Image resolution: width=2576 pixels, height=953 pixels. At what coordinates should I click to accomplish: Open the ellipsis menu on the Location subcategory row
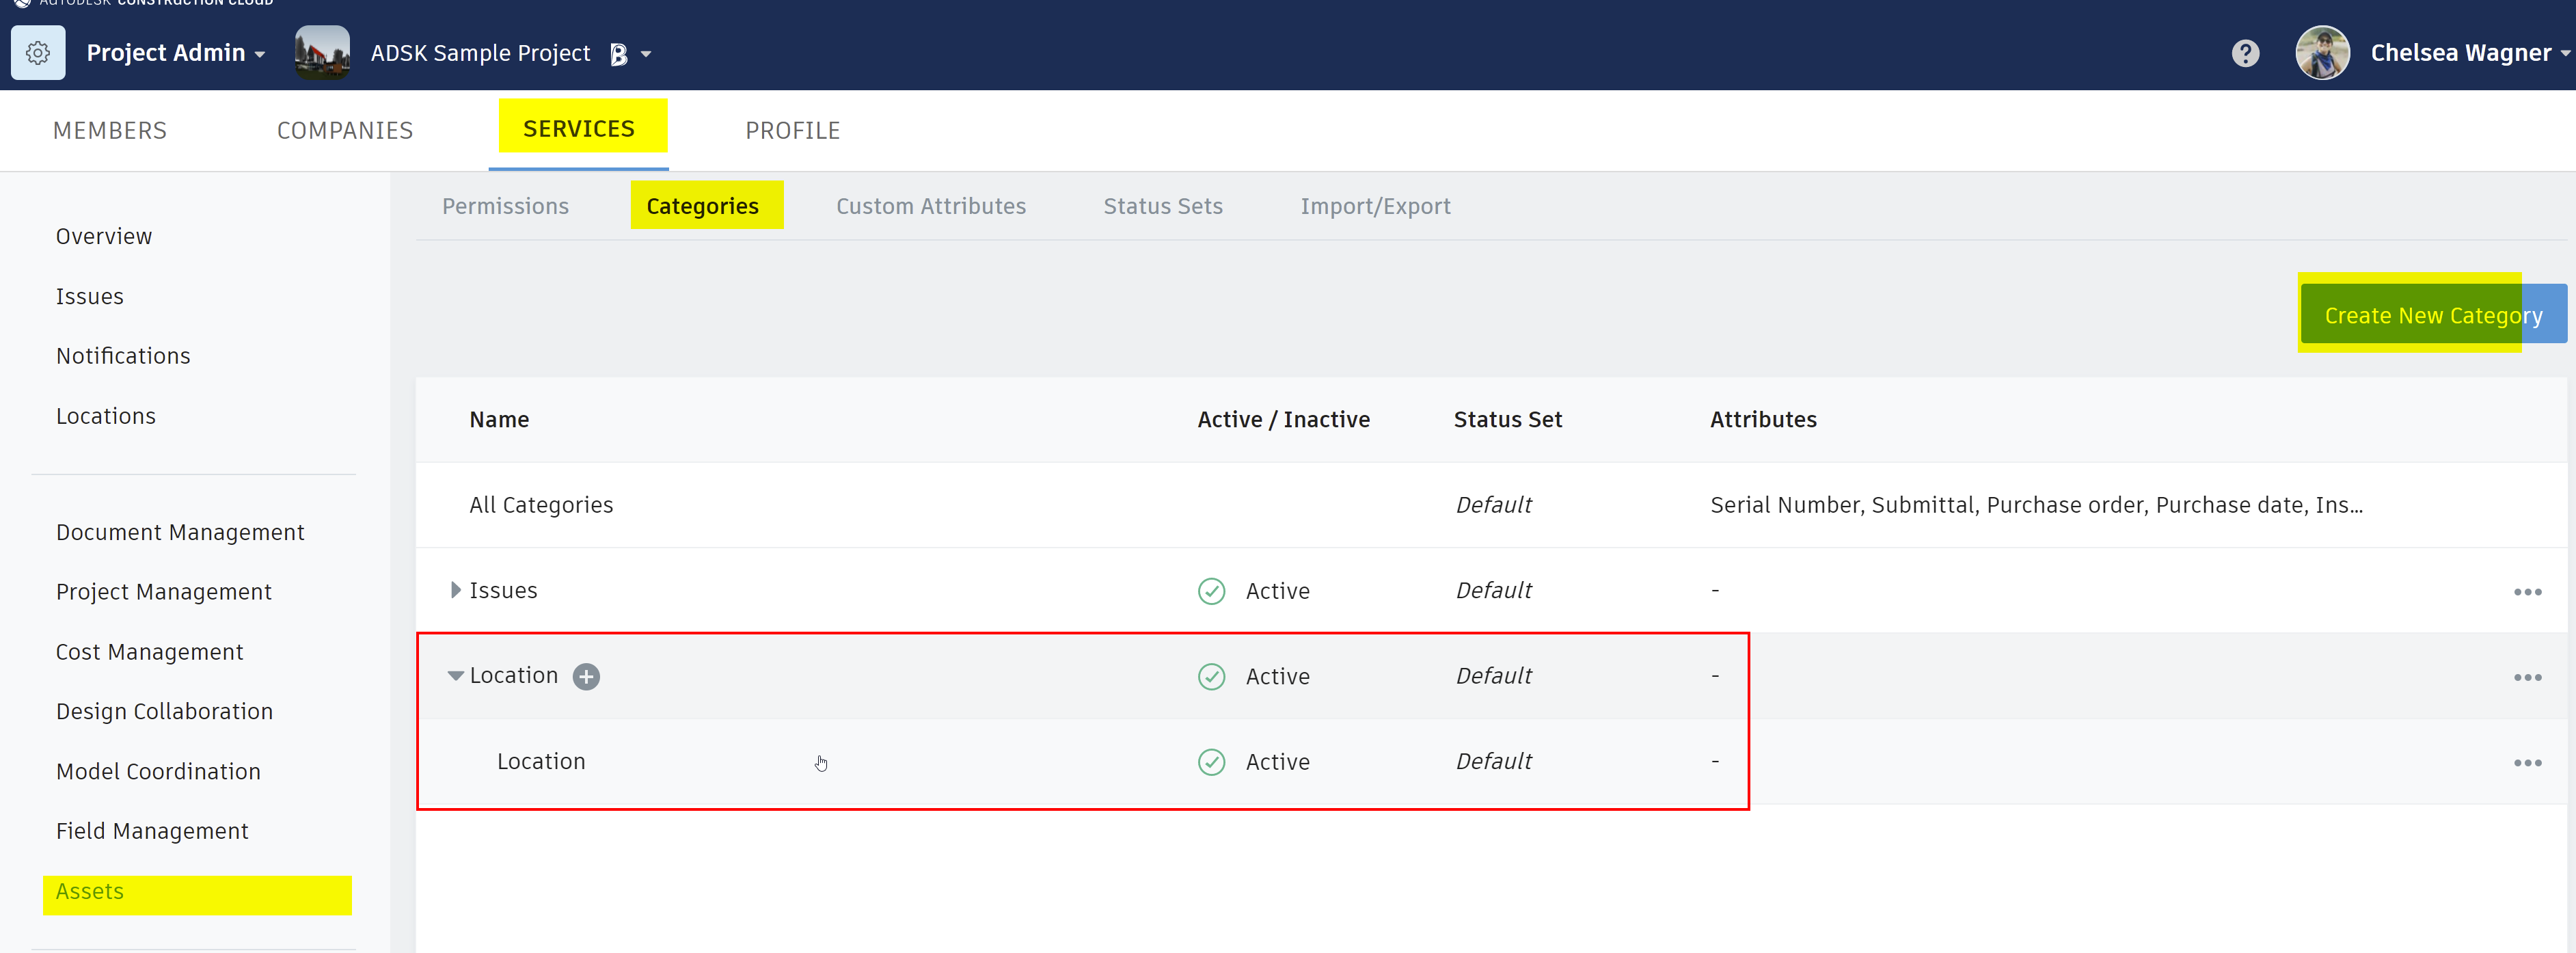pyautogui.click(x=2528, y=762)
